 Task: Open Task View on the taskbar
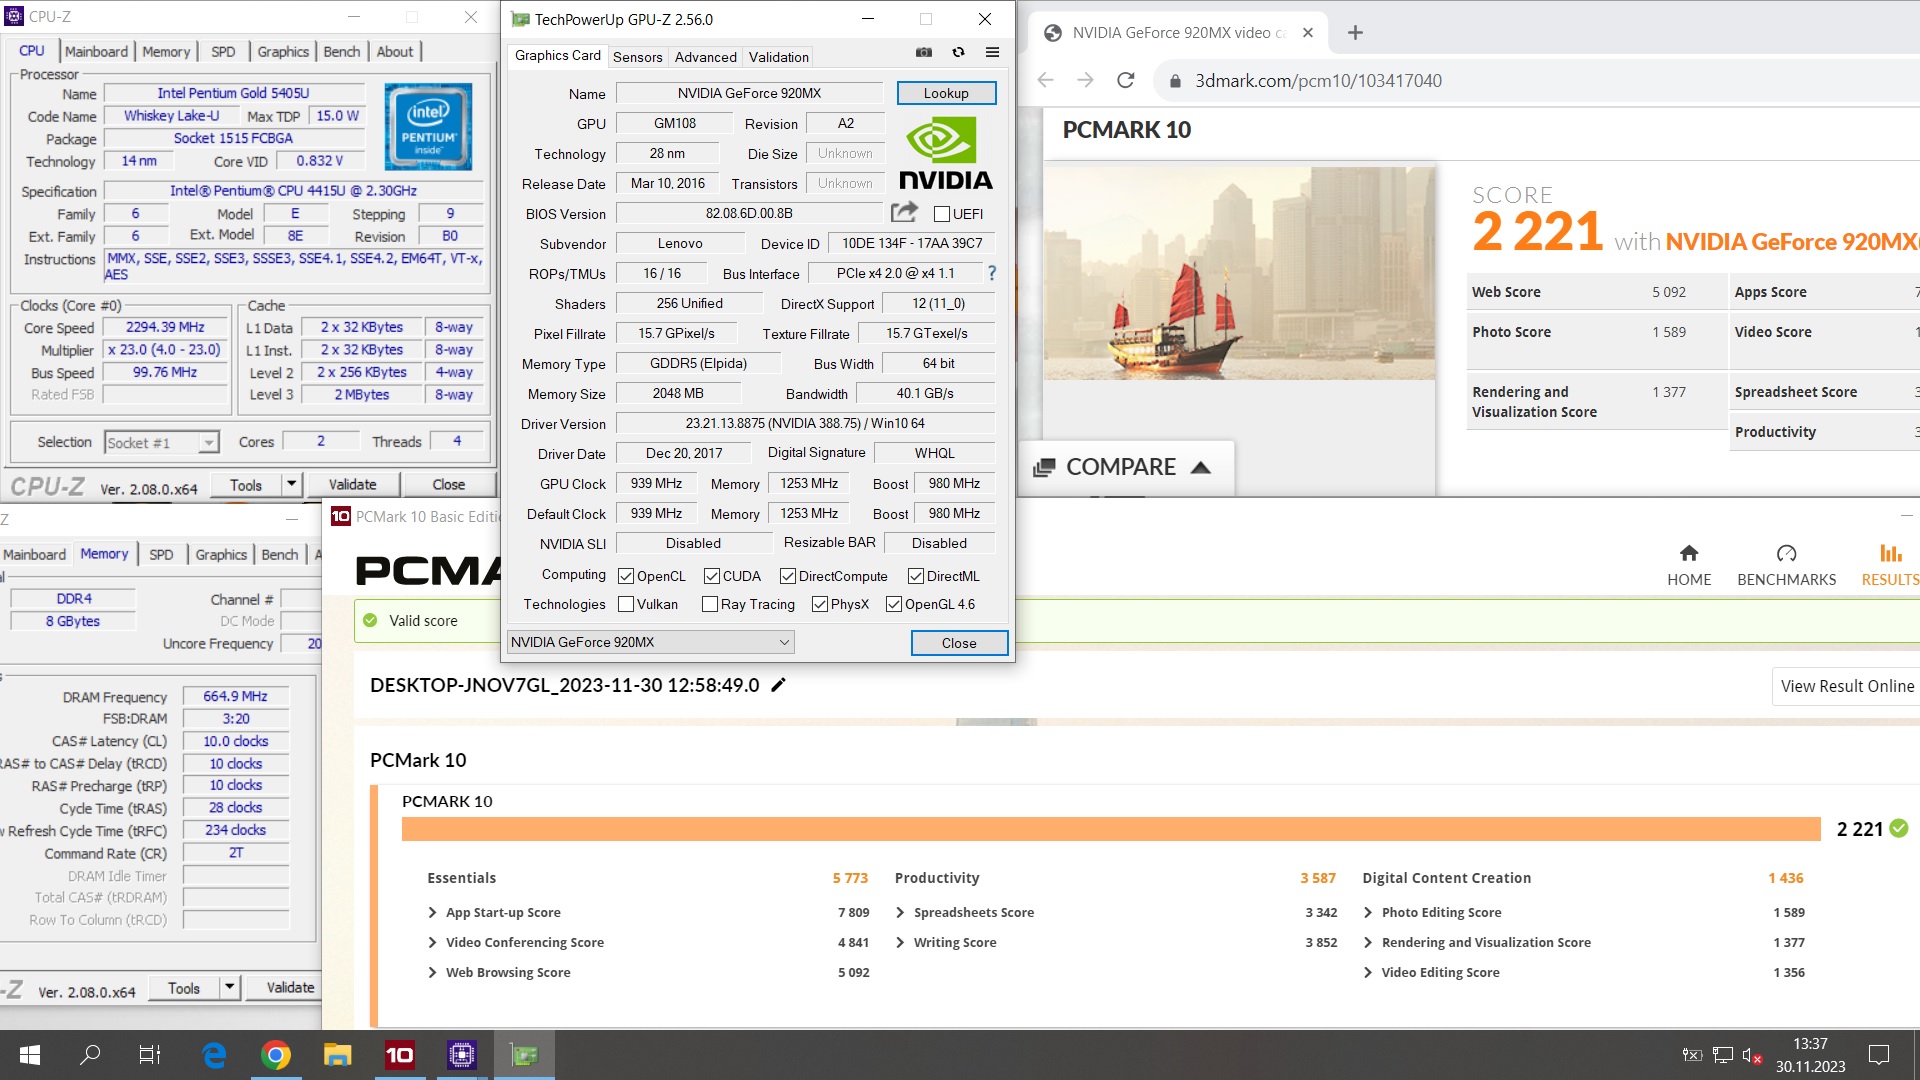(150, 1055)
